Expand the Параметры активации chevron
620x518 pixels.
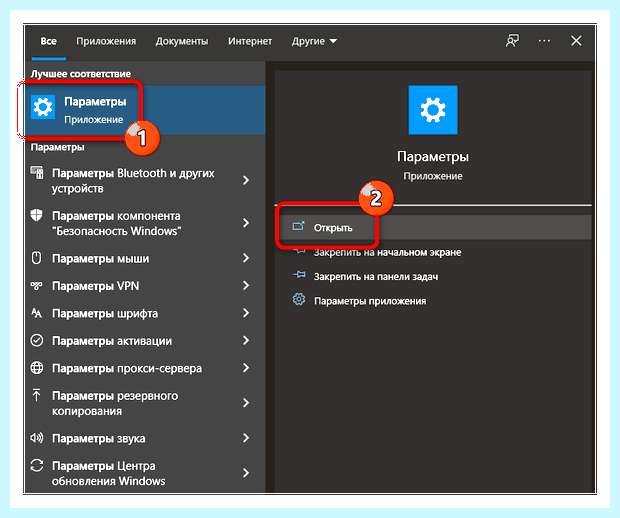[x=246, y=340]
